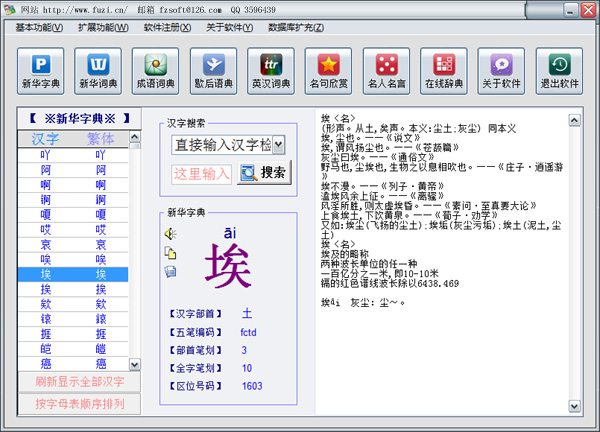Click the 汉字 column header
Image resolution: width=600 pixels, height=432 pixels.
click(45, 139)
